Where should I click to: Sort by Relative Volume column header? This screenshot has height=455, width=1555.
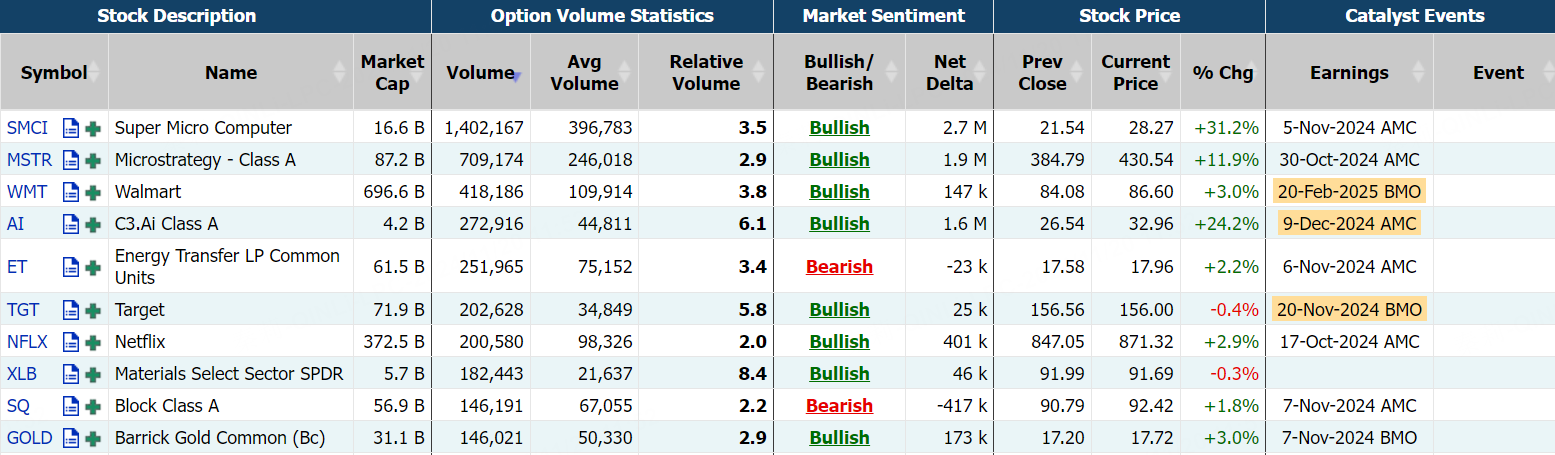coord(705,72)
